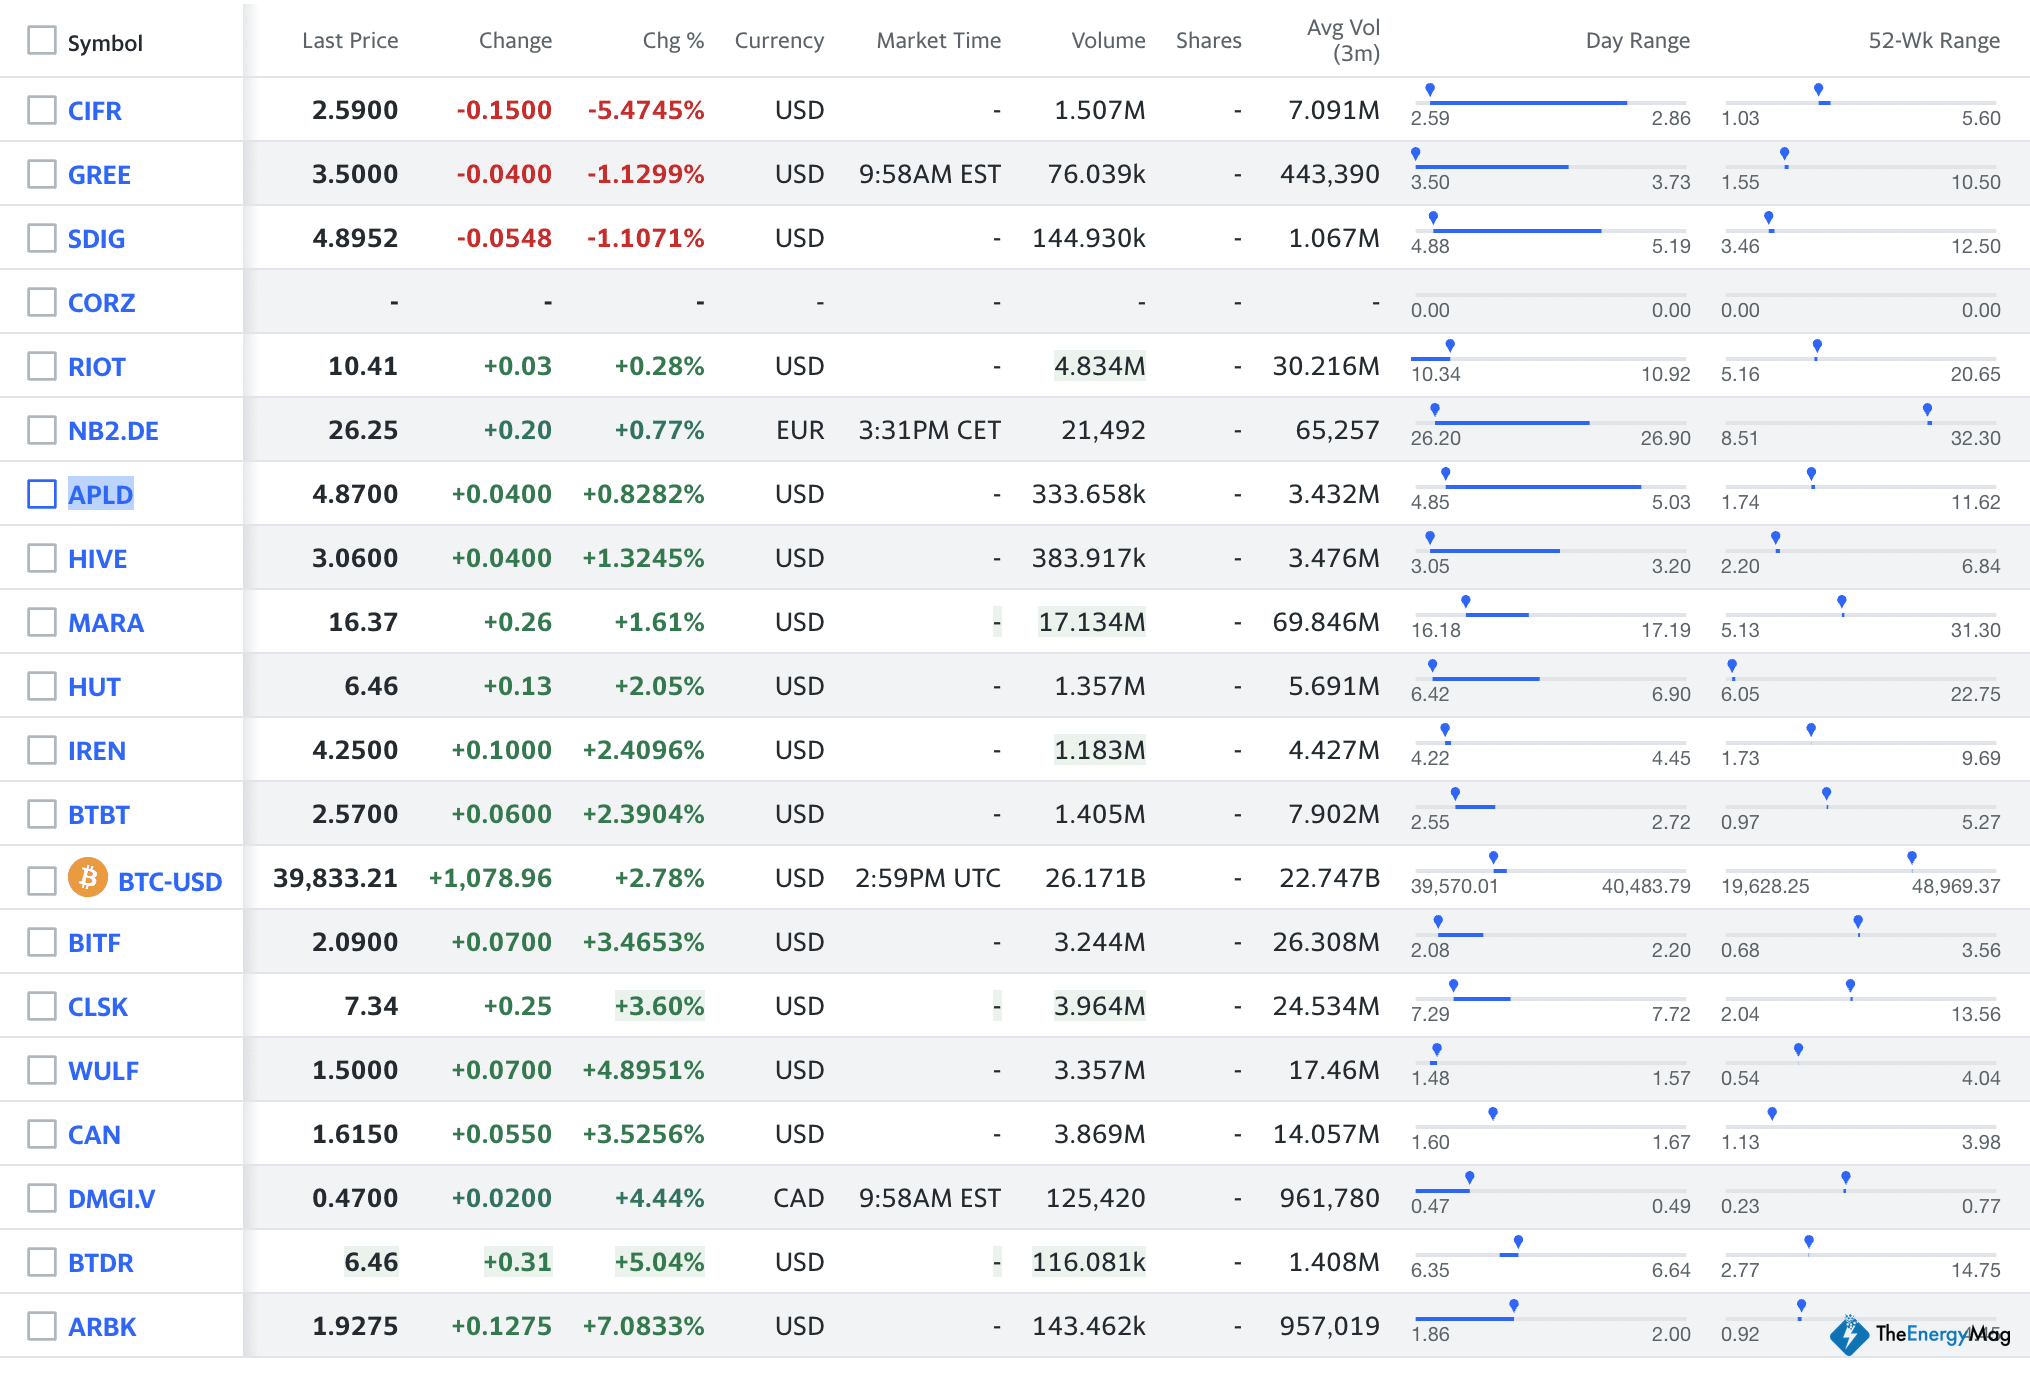
Task: Click the BTC-USD 52-week range marker
Action: [x=1911, y=858]
